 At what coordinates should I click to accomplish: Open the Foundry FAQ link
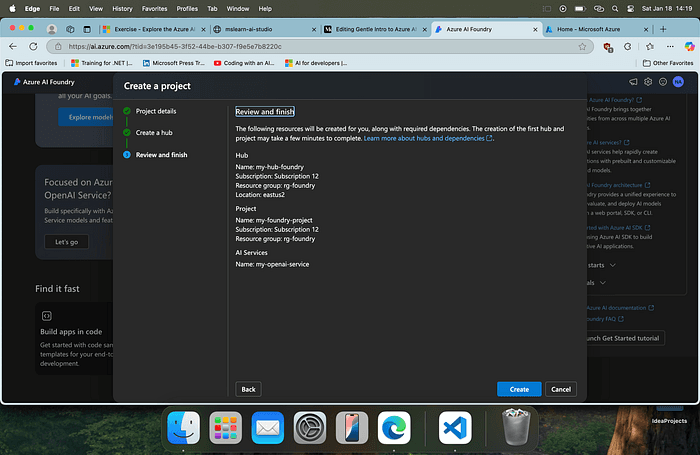pyautogui.click(x=604, y=319)
